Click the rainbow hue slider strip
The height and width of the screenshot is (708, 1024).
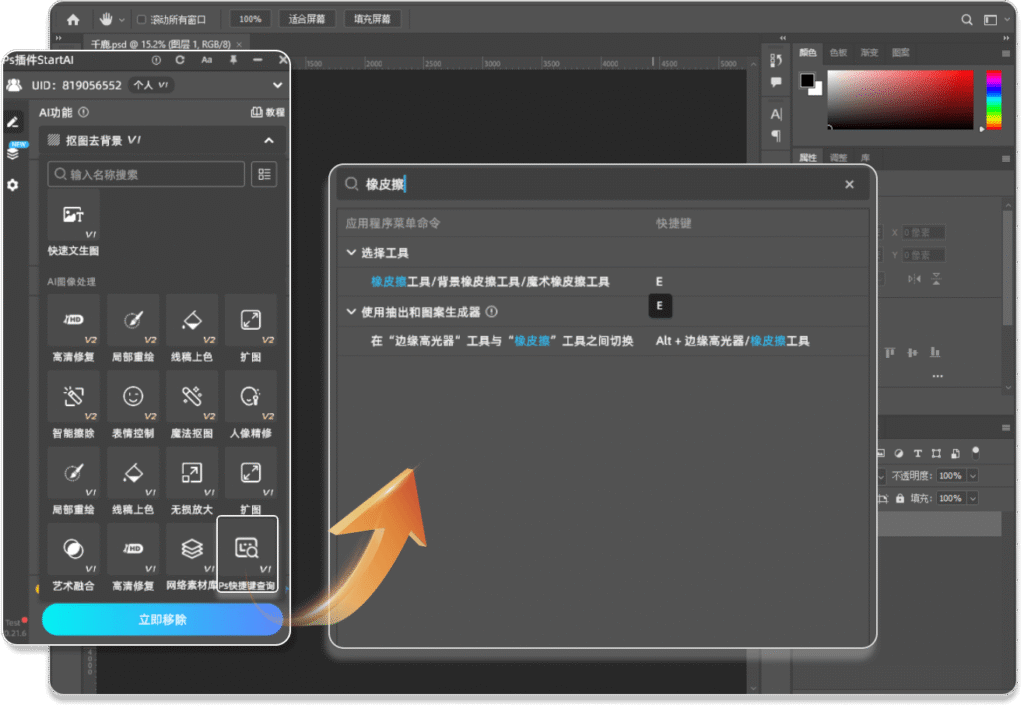(993, 99)
